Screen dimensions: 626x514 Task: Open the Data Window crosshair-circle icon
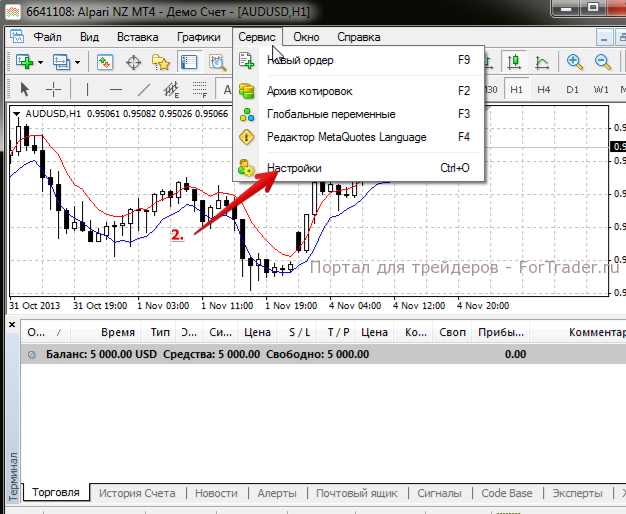[x=133, y=63]
